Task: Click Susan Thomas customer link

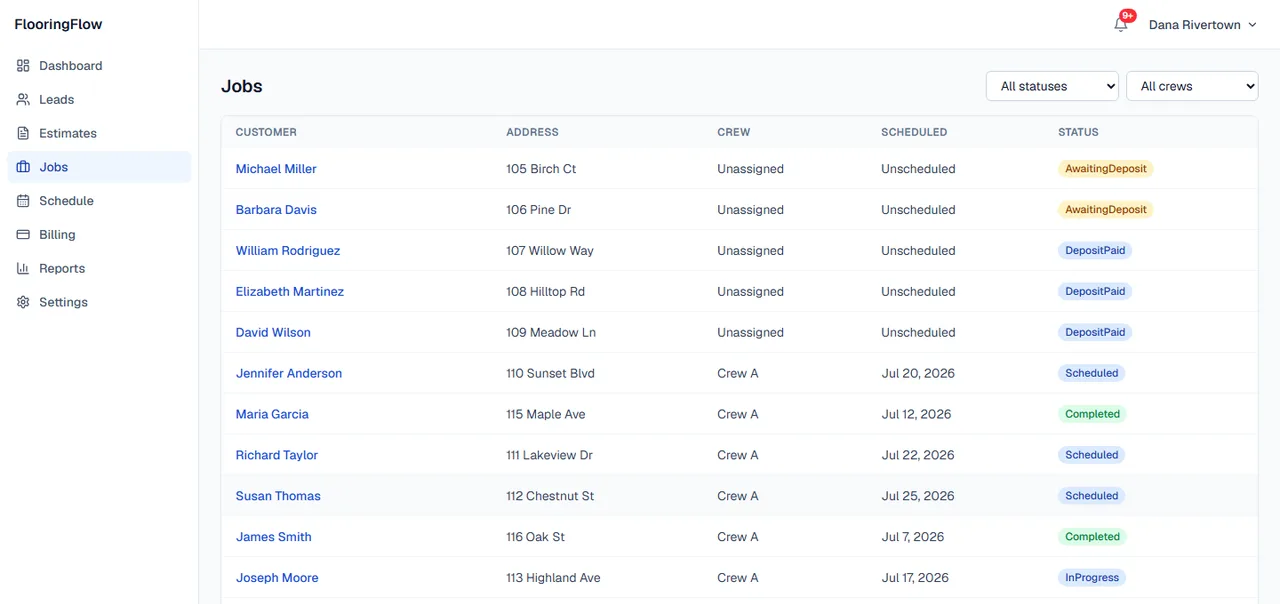Action: tap(278, 496)
